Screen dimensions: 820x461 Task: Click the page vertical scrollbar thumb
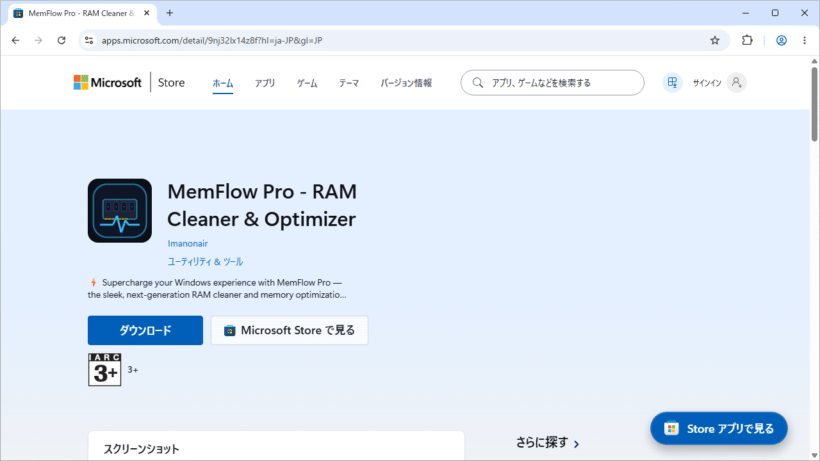click(814, 103)
